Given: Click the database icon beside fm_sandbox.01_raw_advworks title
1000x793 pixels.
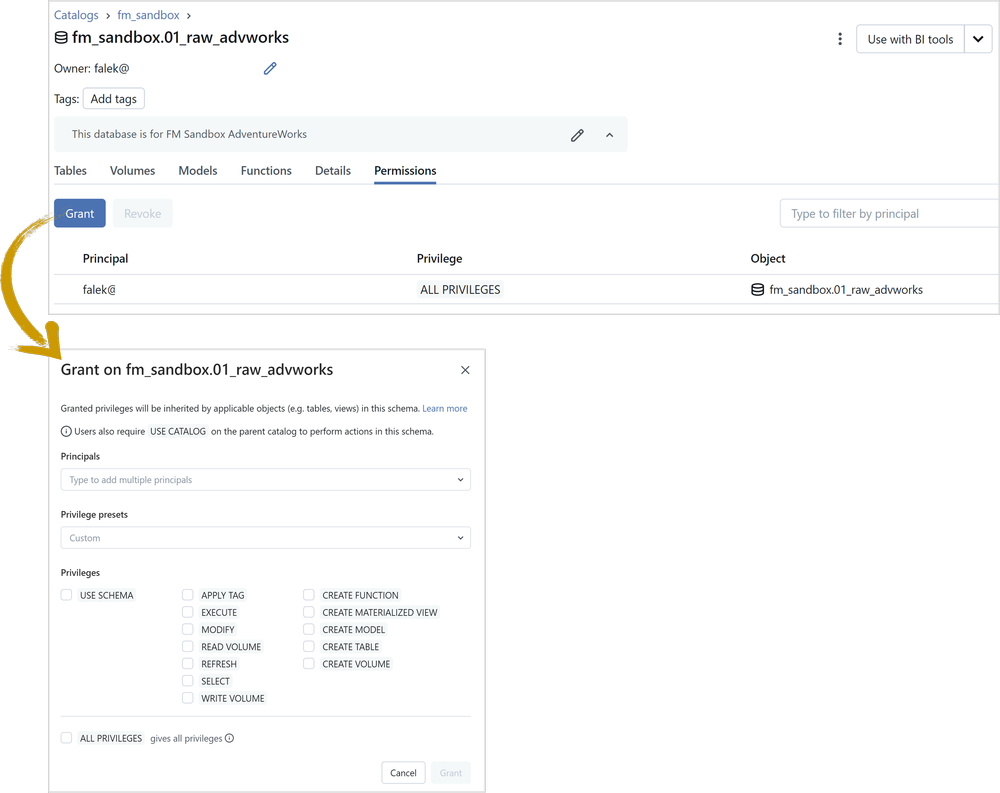Looking at the screenshot, I should [x=60, y=37].
